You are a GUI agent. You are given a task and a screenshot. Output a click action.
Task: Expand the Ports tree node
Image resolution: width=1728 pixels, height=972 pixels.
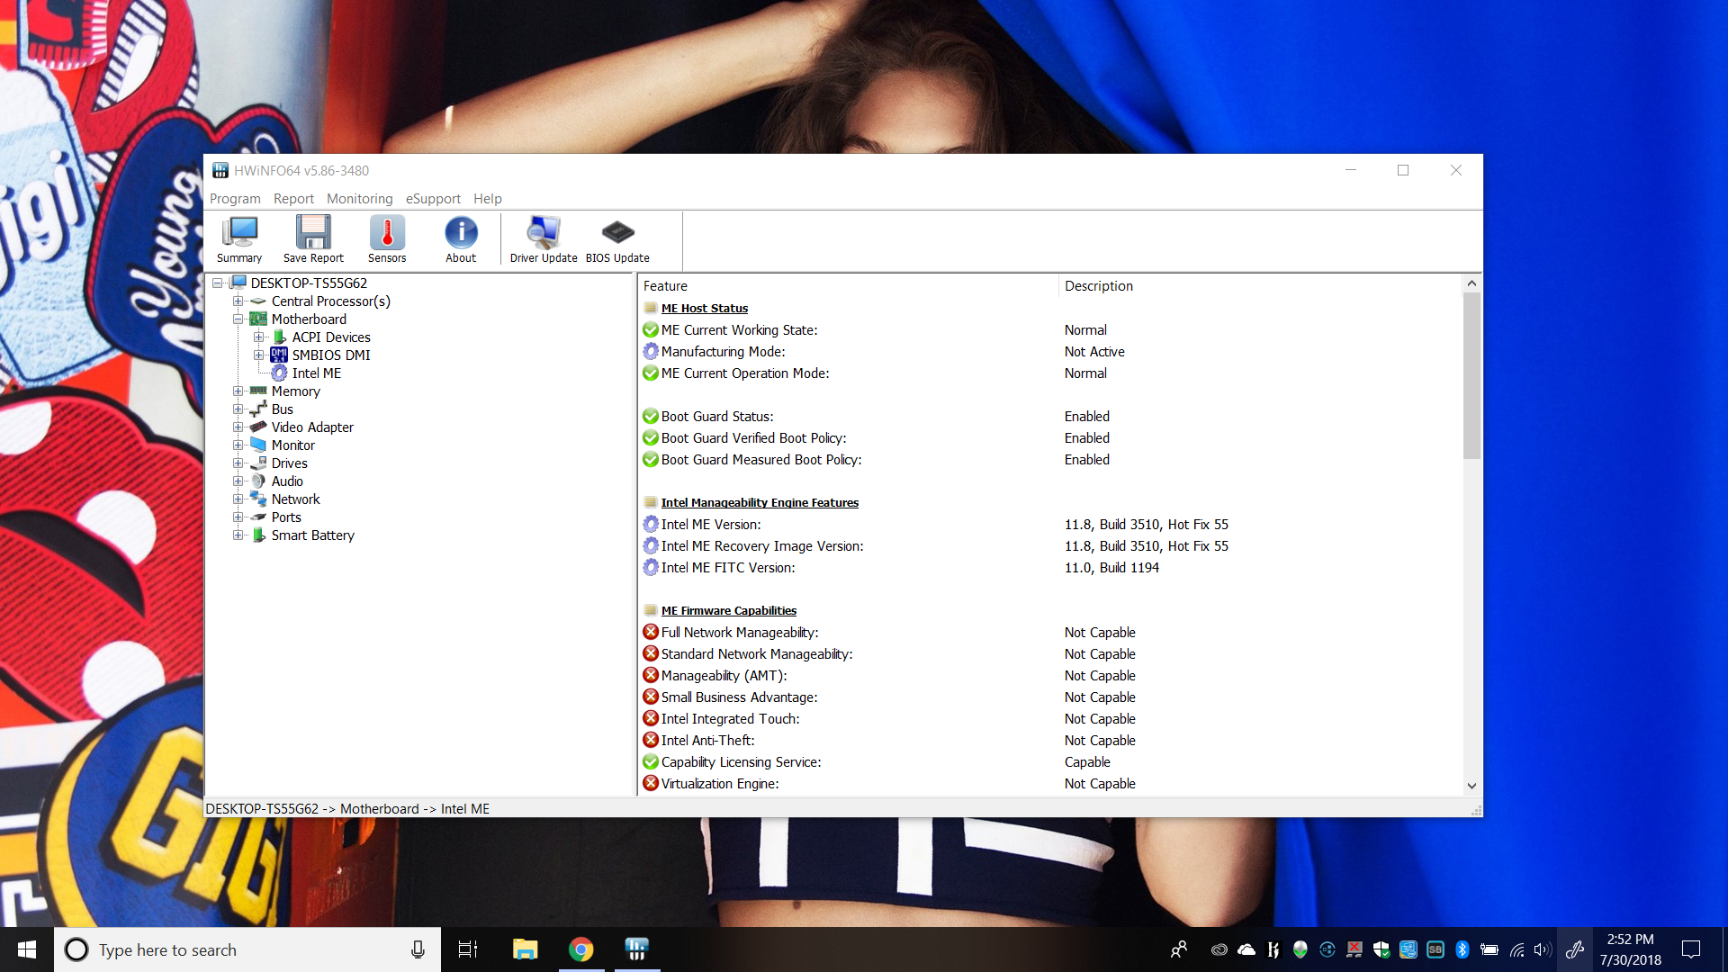[x=238, y=517]
